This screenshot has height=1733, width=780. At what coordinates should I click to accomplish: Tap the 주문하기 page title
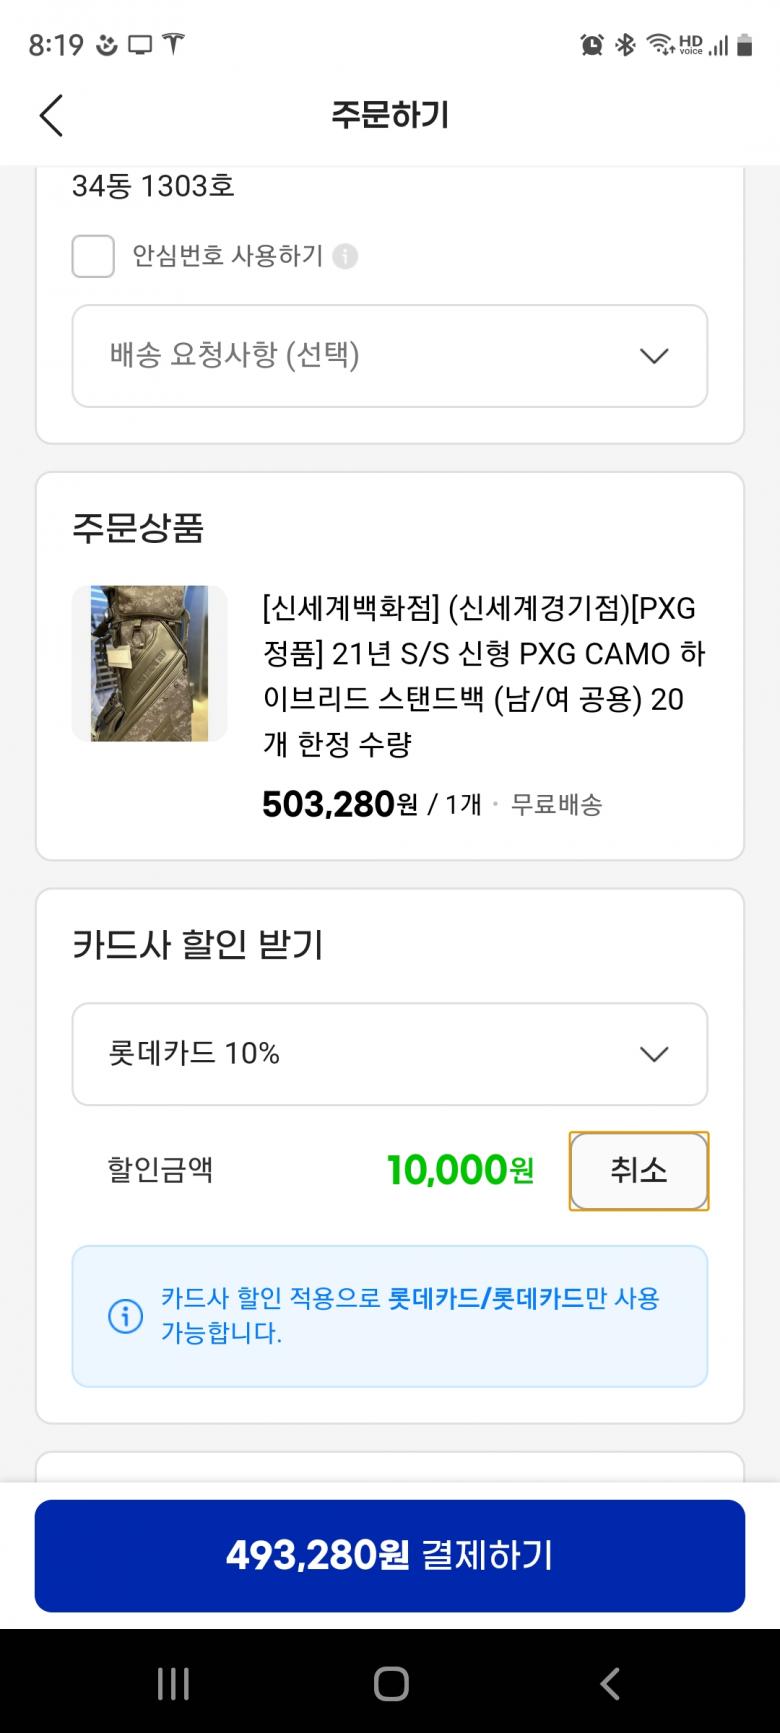[390, 116]
